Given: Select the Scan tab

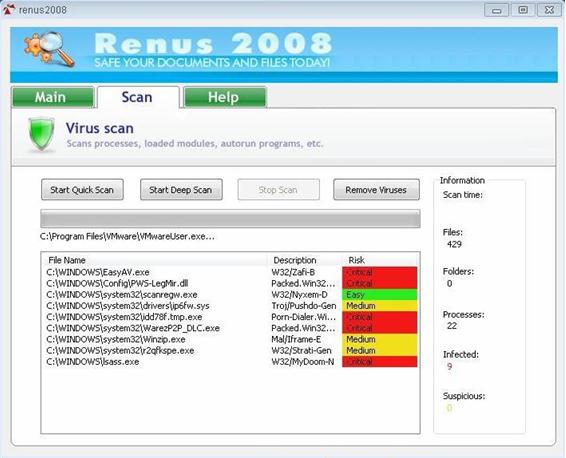Looking at the screenshot, I should coord(138,97).
